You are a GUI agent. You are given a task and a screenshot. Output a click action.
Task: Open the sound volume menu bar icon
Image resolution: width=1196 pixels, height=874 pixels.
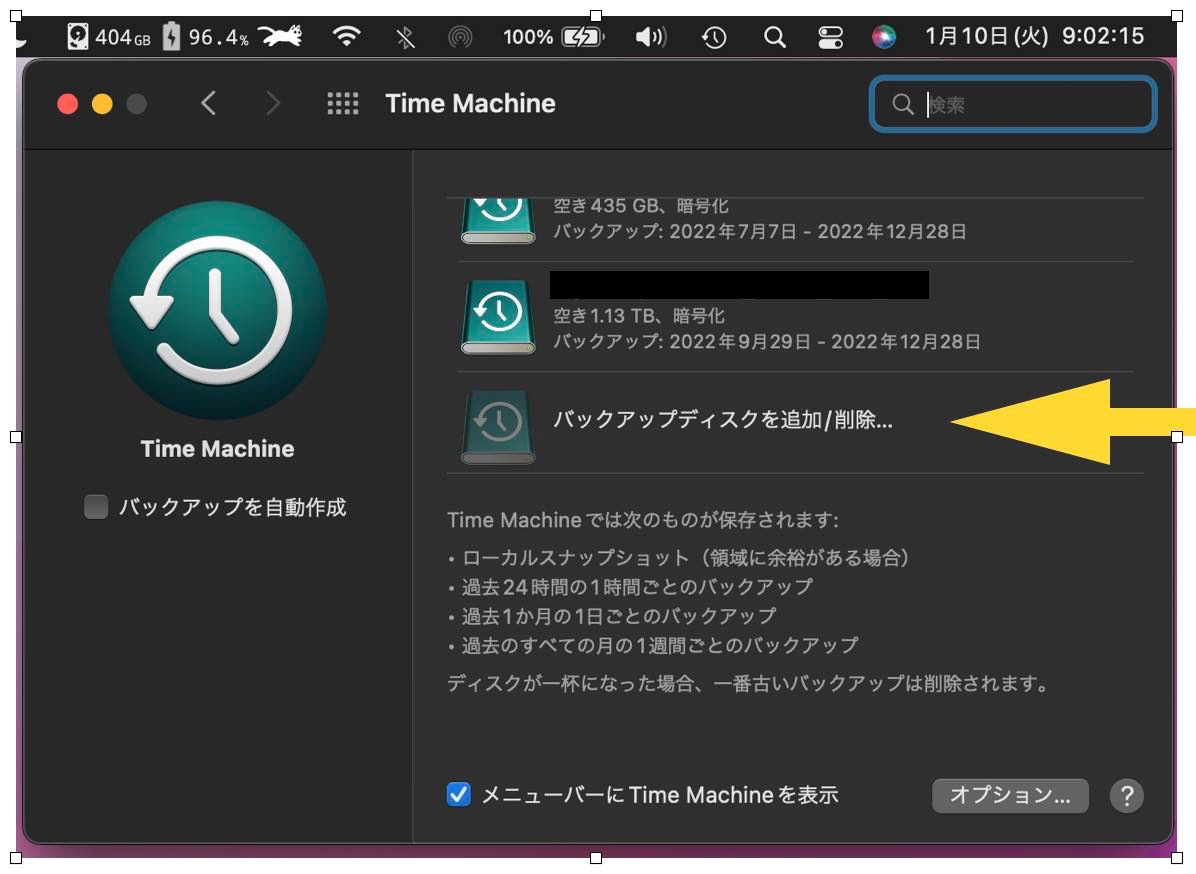[651, 37]
